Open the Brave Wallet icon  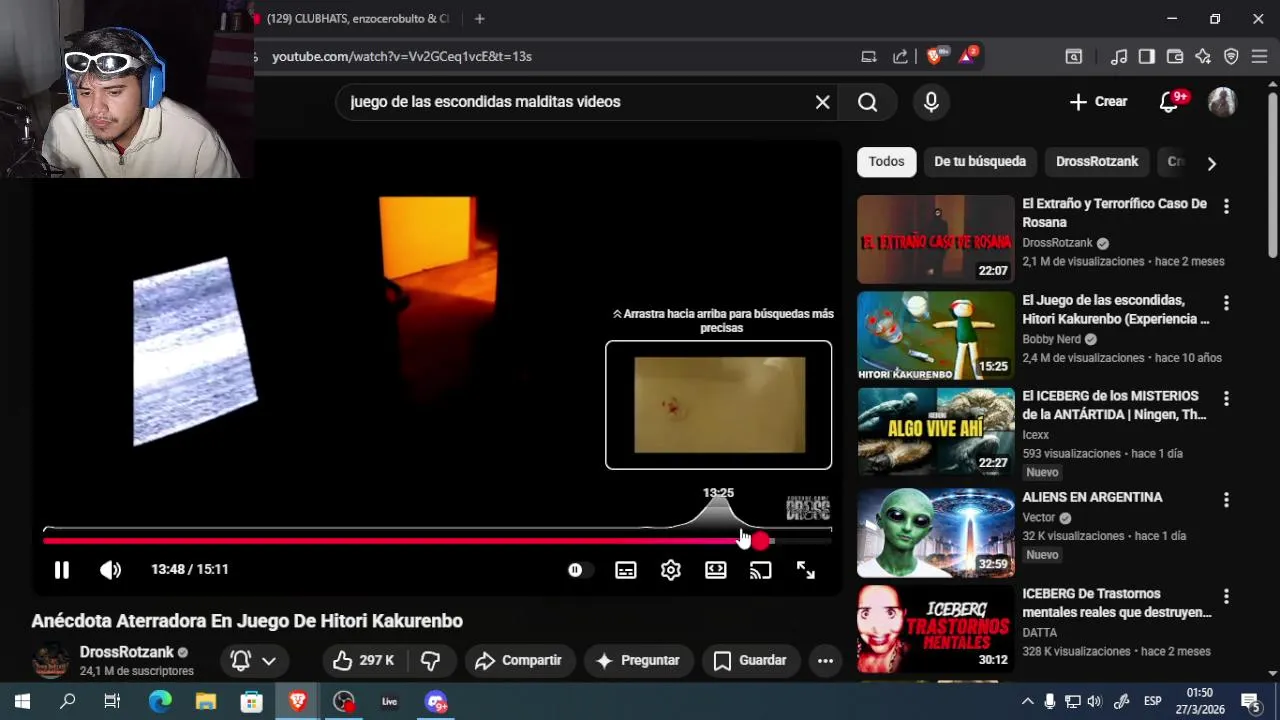[1175, 57]
